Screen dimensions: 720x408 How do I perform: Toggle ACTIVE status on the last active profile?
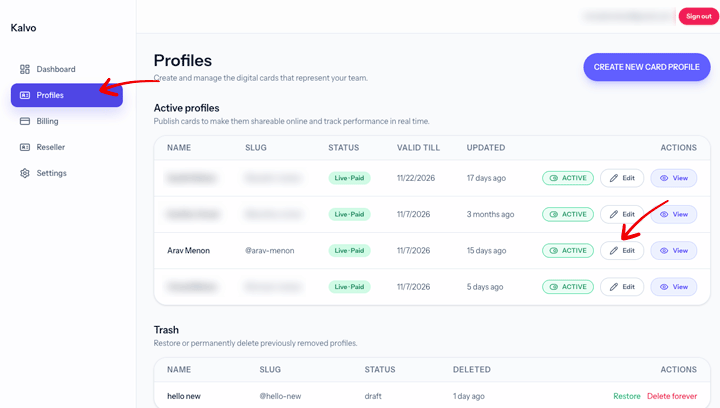click(568, 287)
